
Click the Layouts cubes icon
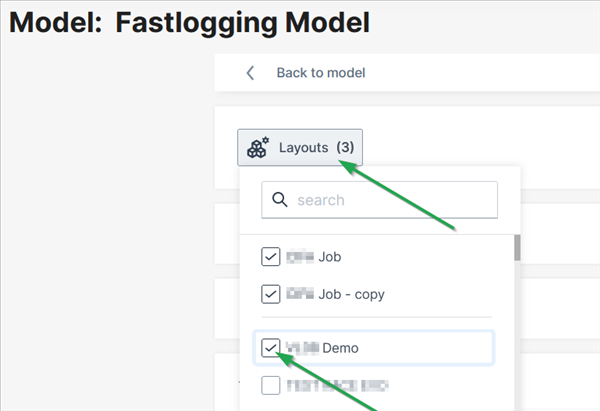(x=258, y=148)
